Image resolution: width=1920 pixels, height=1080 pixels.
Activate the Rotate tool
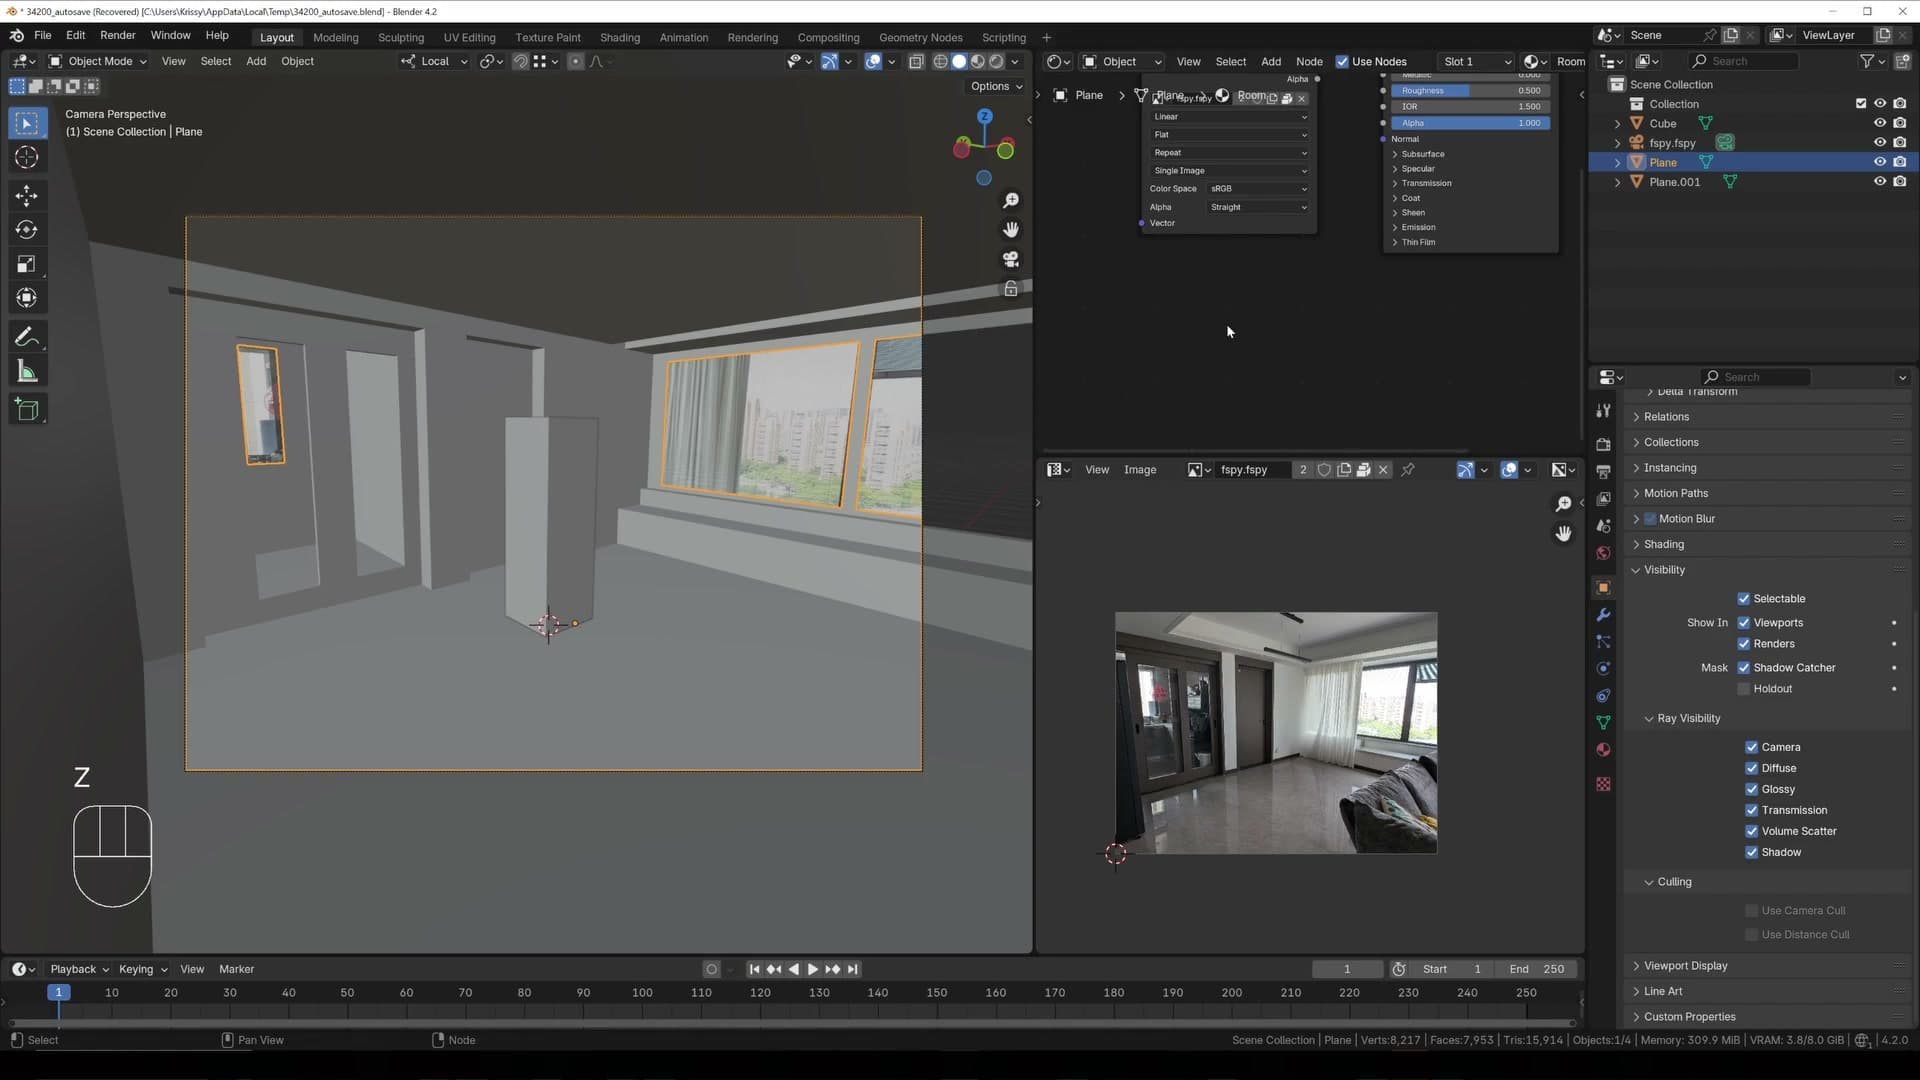pyautogui.click(x=27, y=230)
